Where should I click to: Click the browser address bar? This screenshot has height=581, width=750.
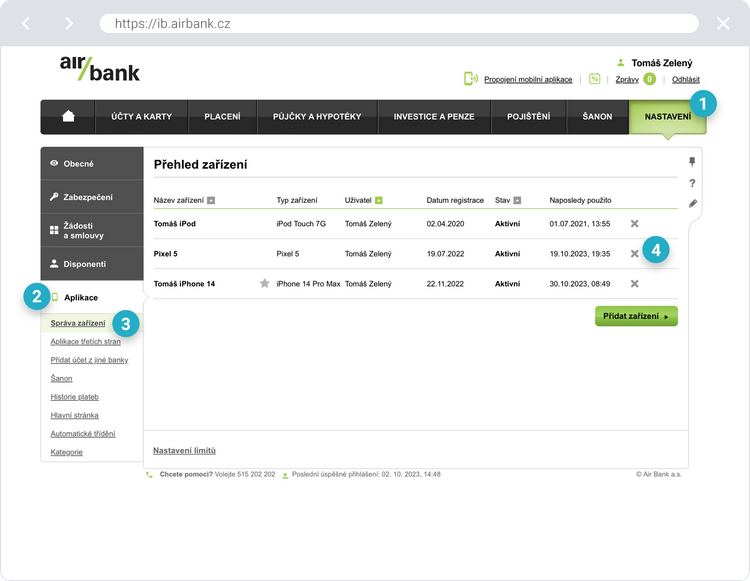[x=400, y=23]
